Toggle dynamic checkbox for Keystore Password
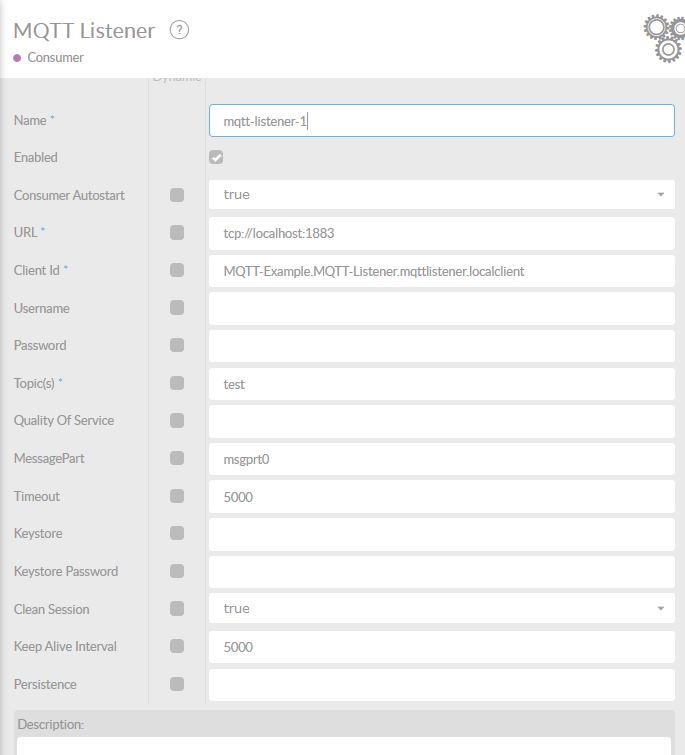 pos(177,571)
